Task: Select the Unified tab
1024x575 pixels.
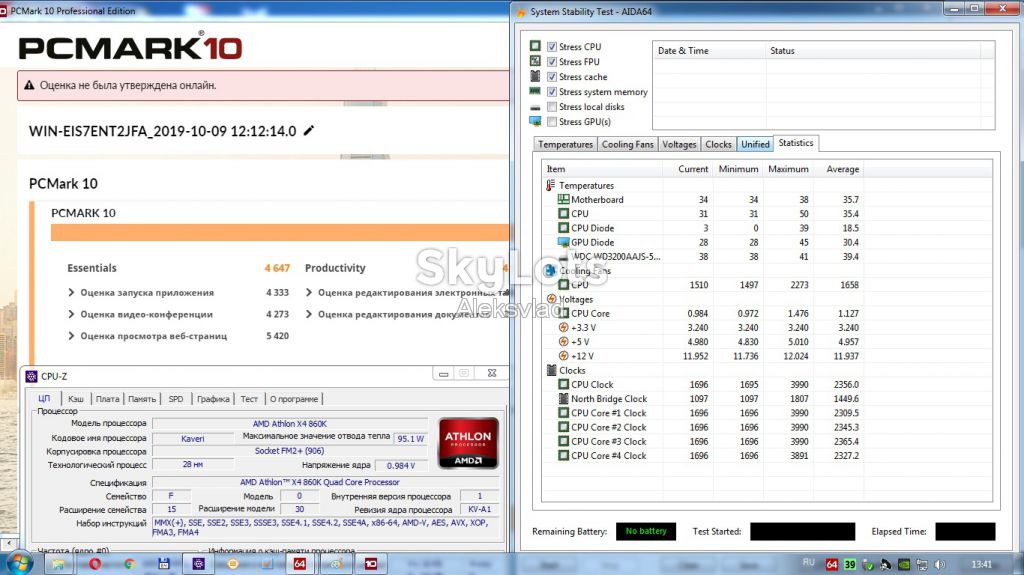Action: tap(755, 144)
